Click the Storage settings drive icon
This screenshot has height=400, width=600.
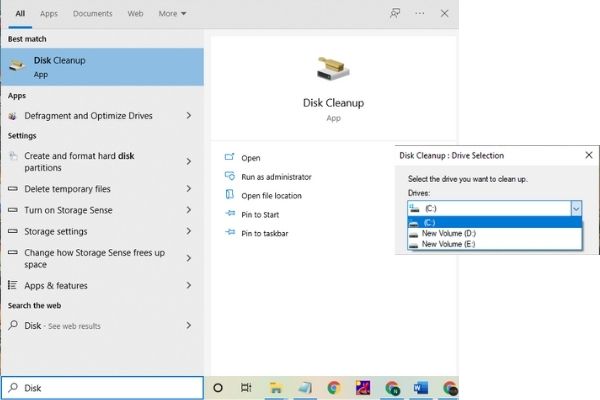pyautogui.click(x=13, y=231)
